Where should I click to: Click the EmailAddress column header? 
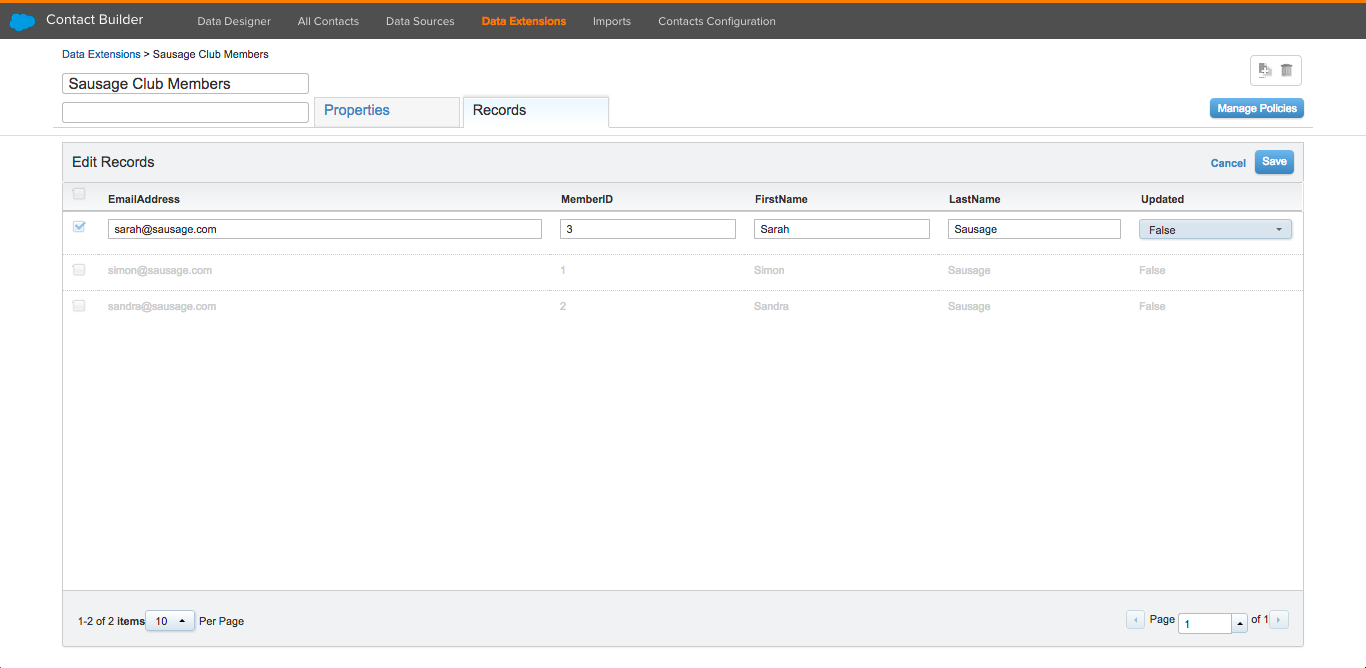[144, 199]
